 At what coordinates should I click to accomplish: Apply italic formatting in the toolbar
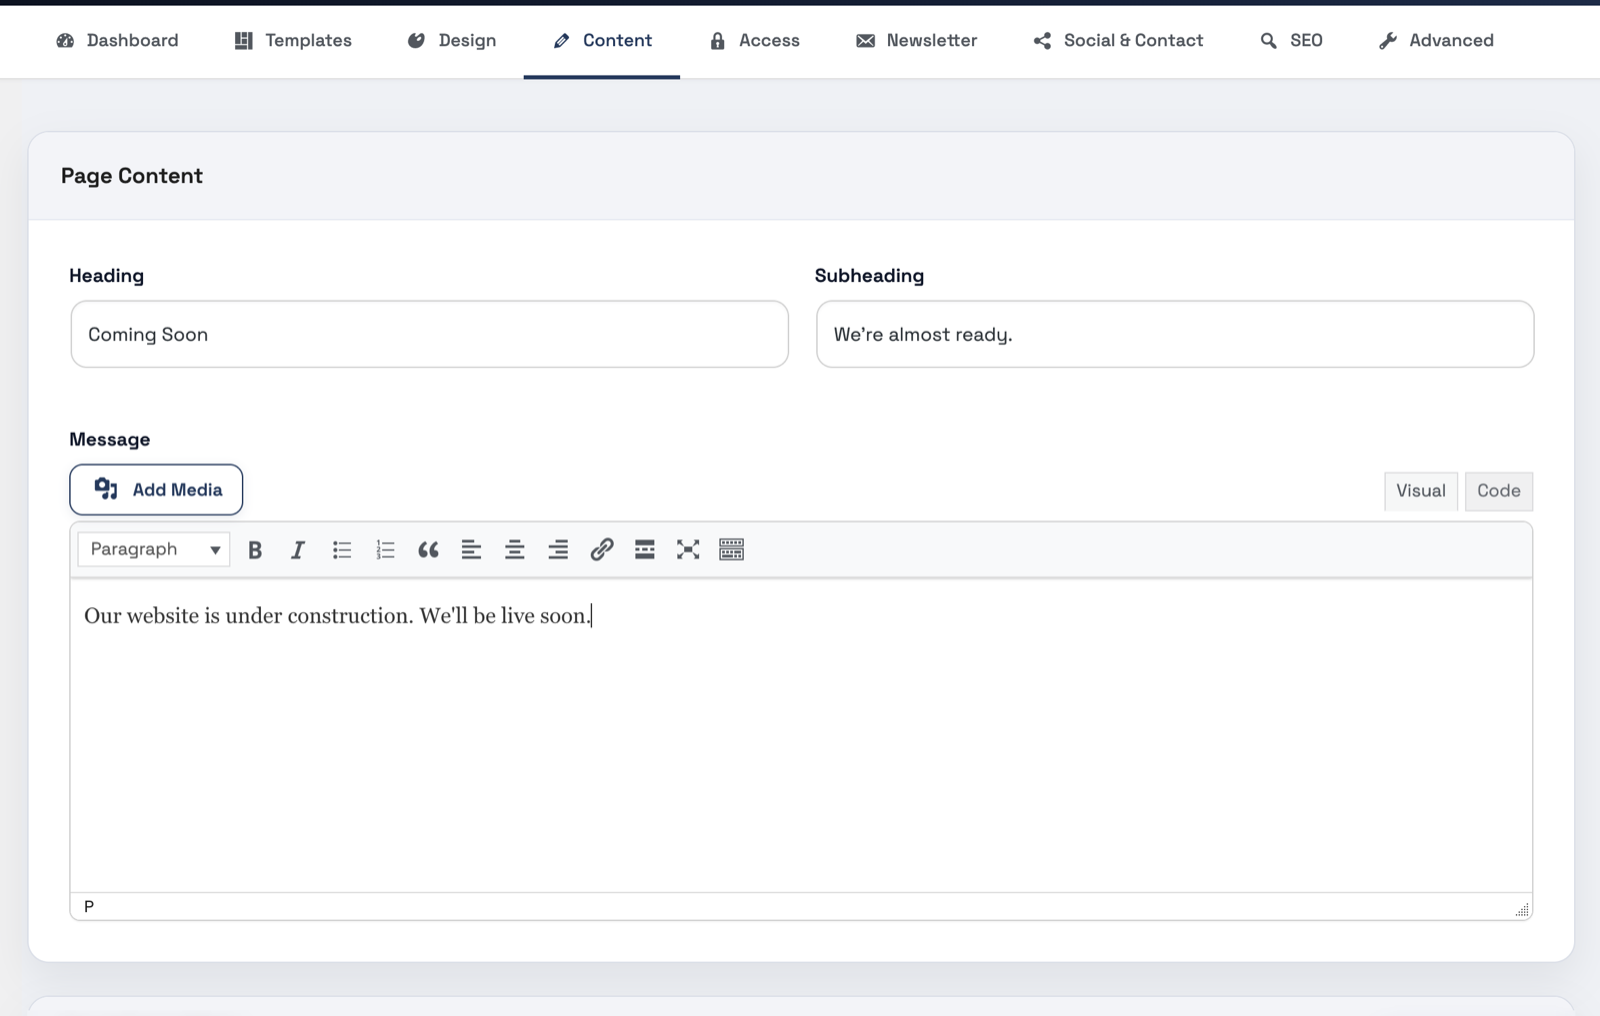point(298,550)
